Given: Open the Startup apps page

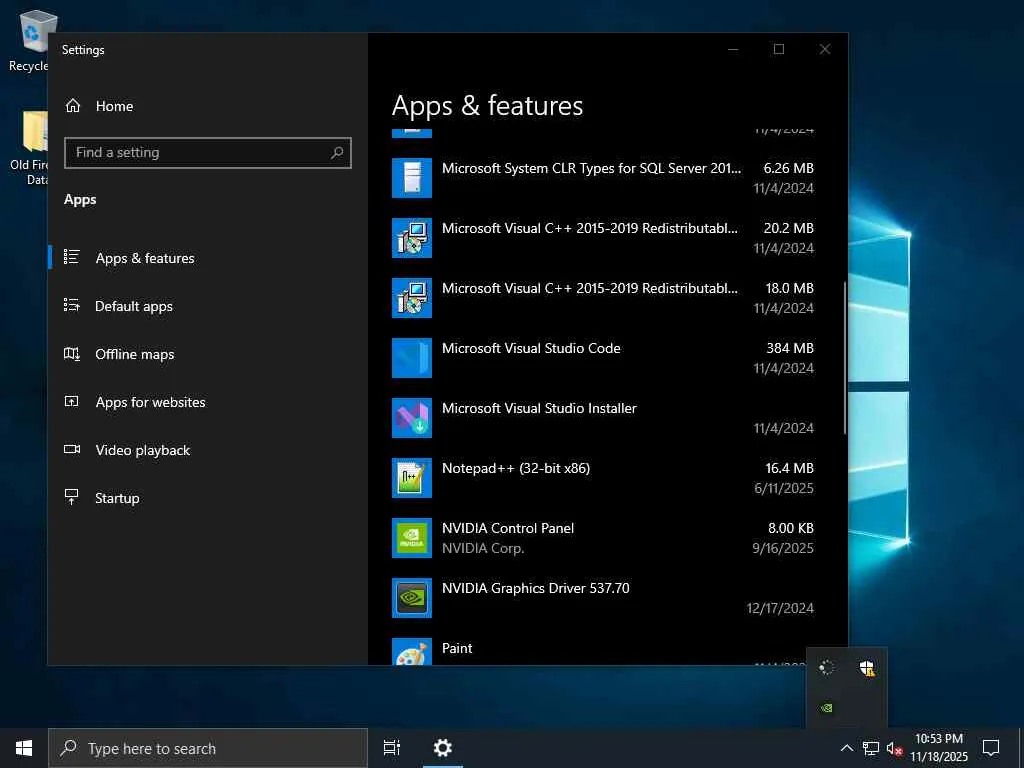Looking at the screenshot, I should 117,498.
